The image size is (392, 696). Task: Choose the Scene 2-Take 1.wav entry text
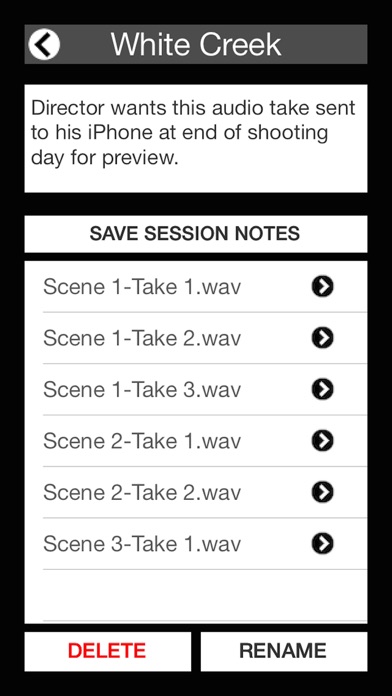tap(142, 441)
